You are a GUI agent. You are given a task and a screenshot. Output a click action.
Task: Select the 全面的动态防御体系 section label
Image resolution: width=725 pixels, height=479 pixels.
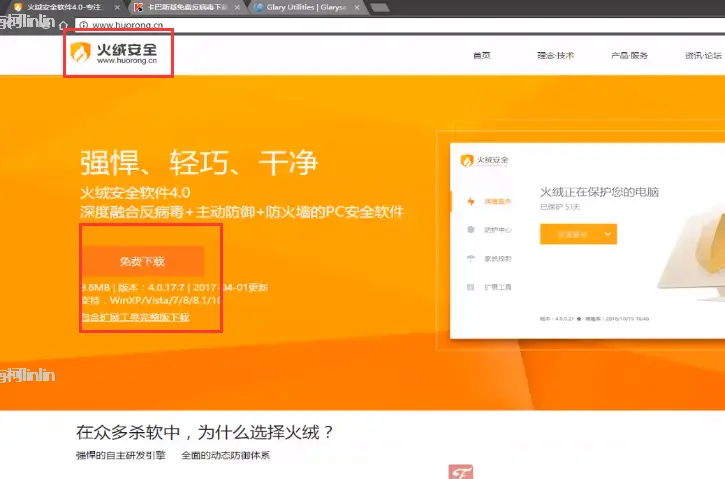225,455
